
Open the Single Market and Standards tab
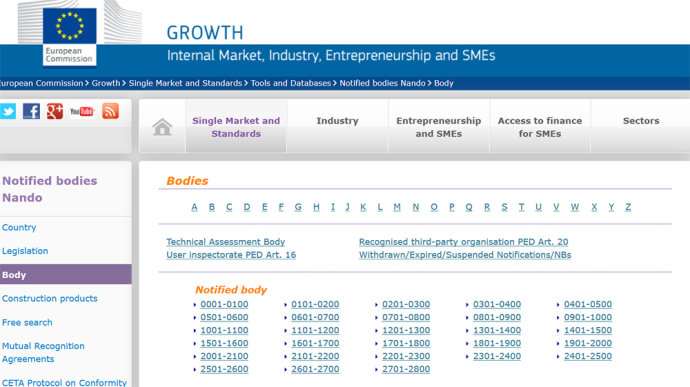[236, 127]
